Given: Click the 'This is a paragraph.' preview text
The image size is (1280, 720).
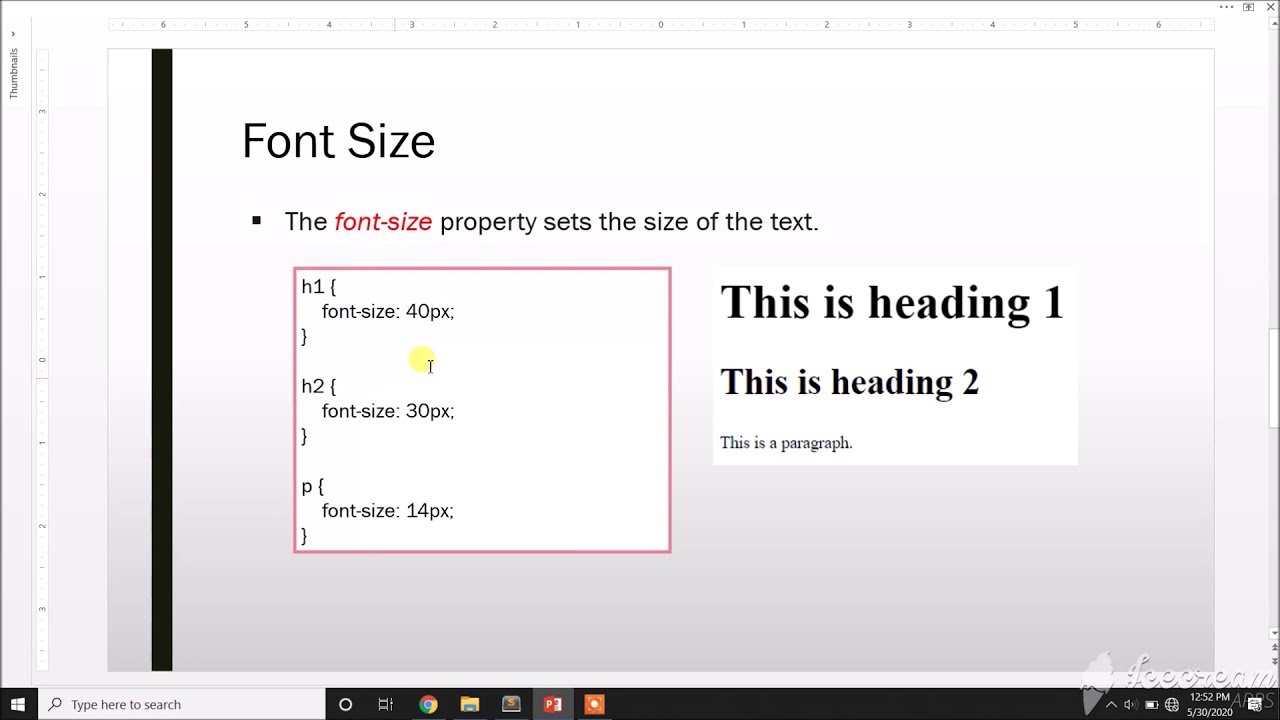Looking at the screenshot, I should 786,443.
